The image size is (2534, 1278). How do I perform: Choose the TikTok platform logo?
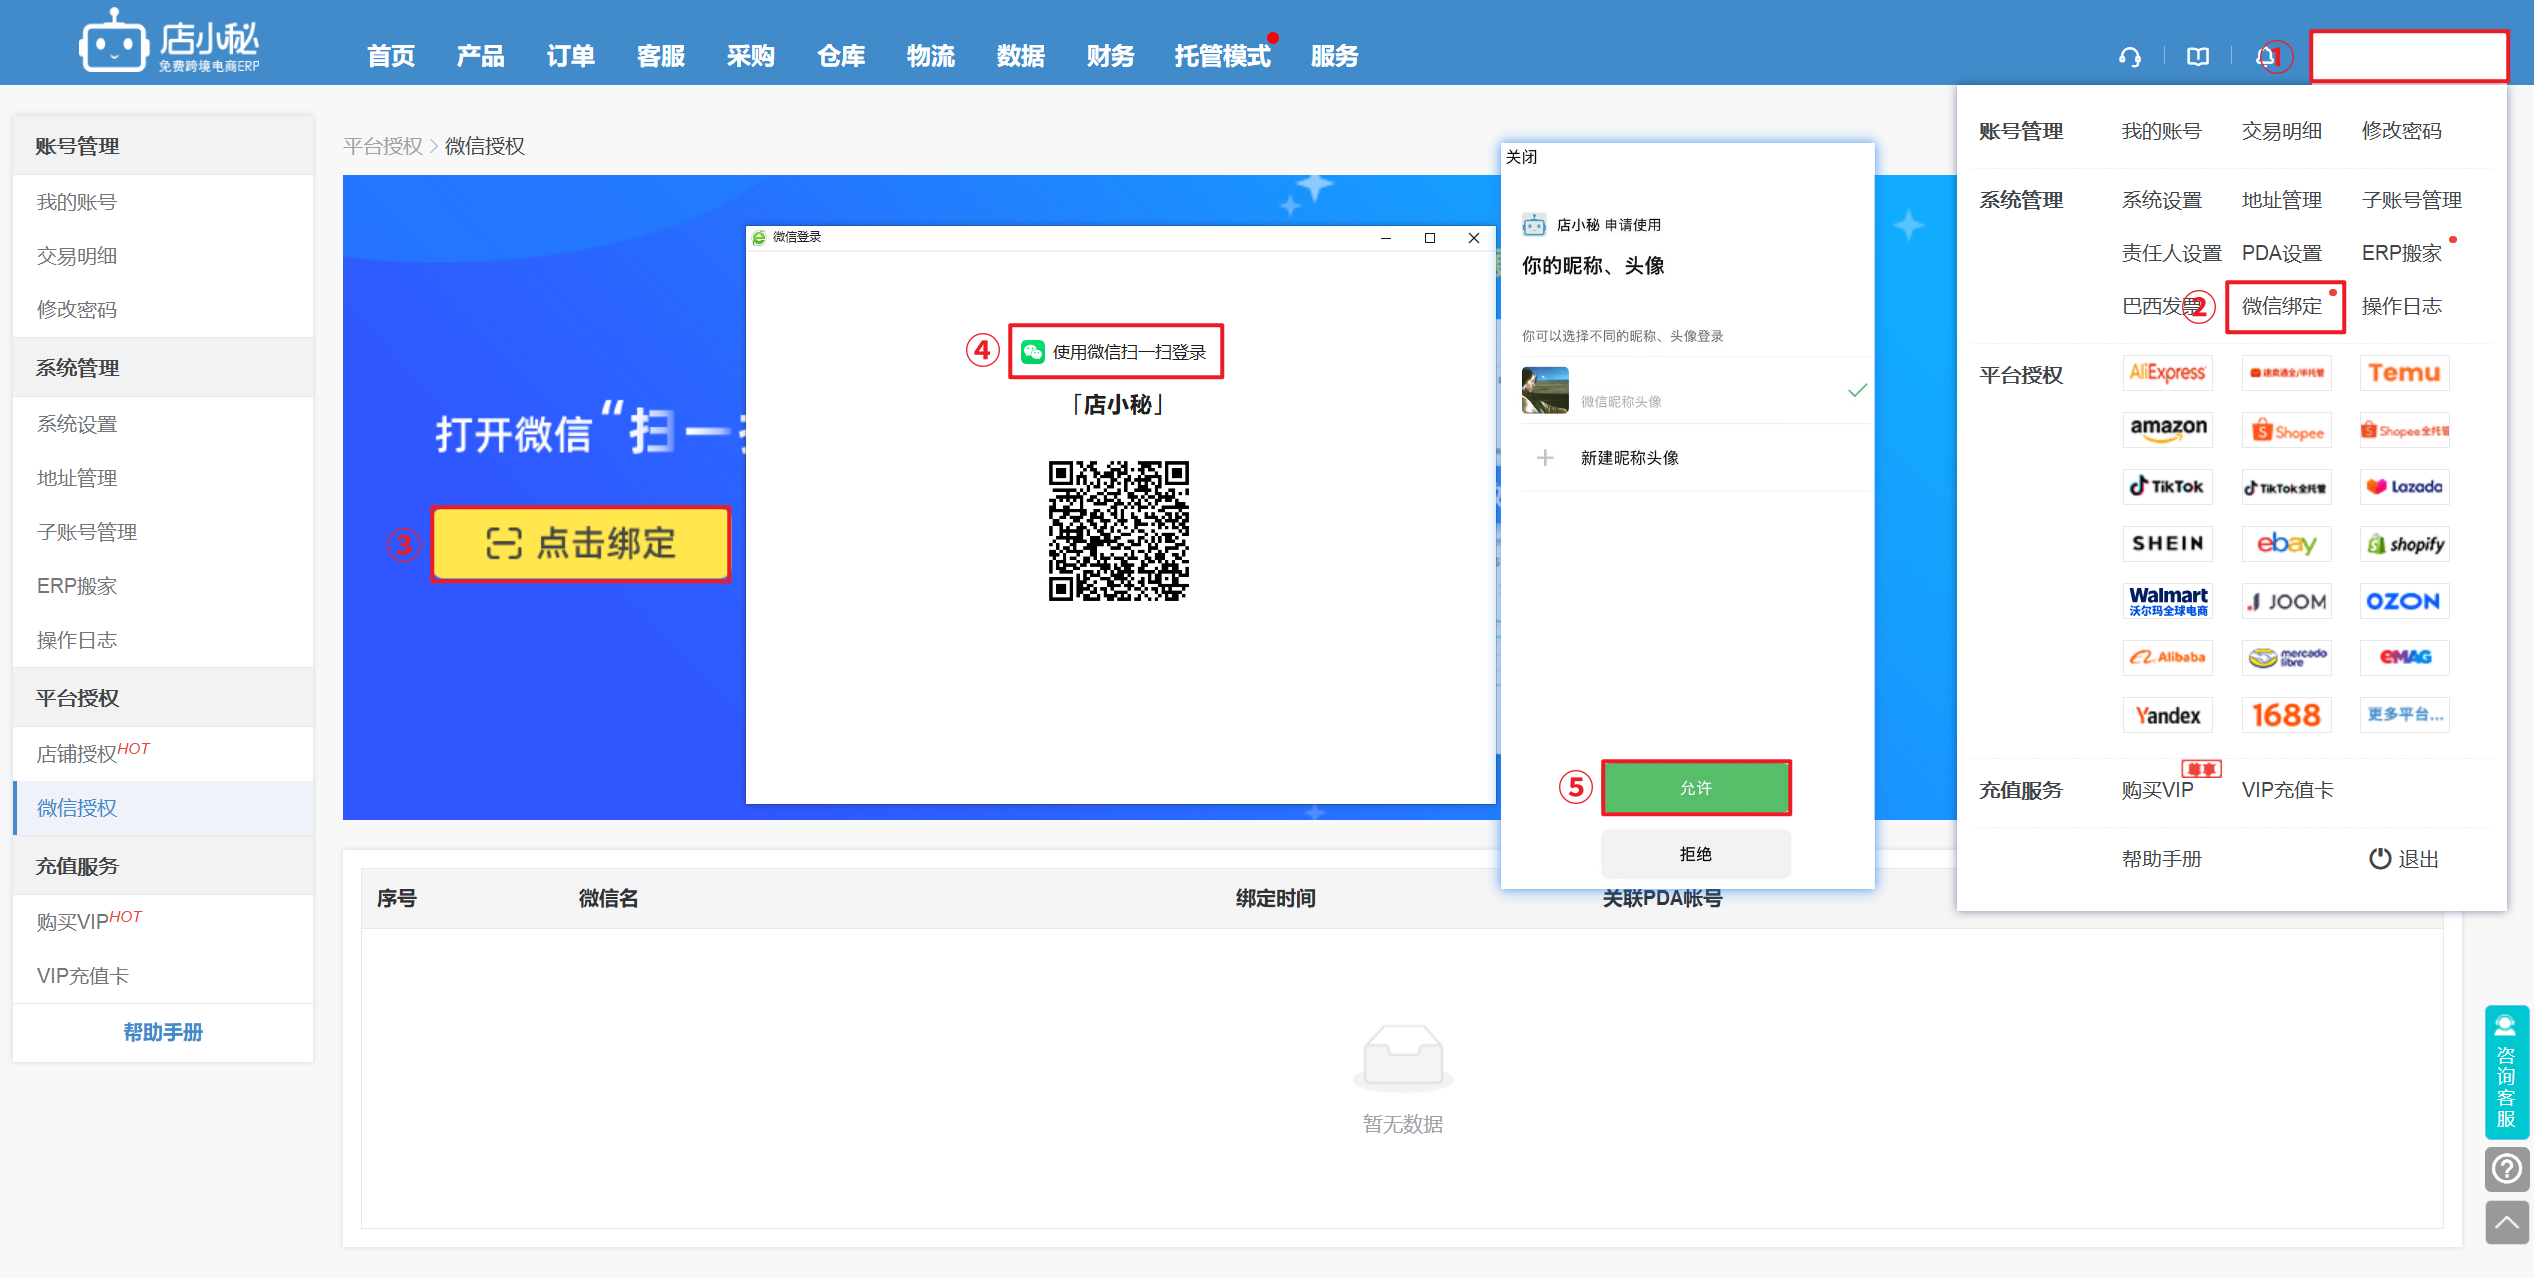[x=2167, y=487]
